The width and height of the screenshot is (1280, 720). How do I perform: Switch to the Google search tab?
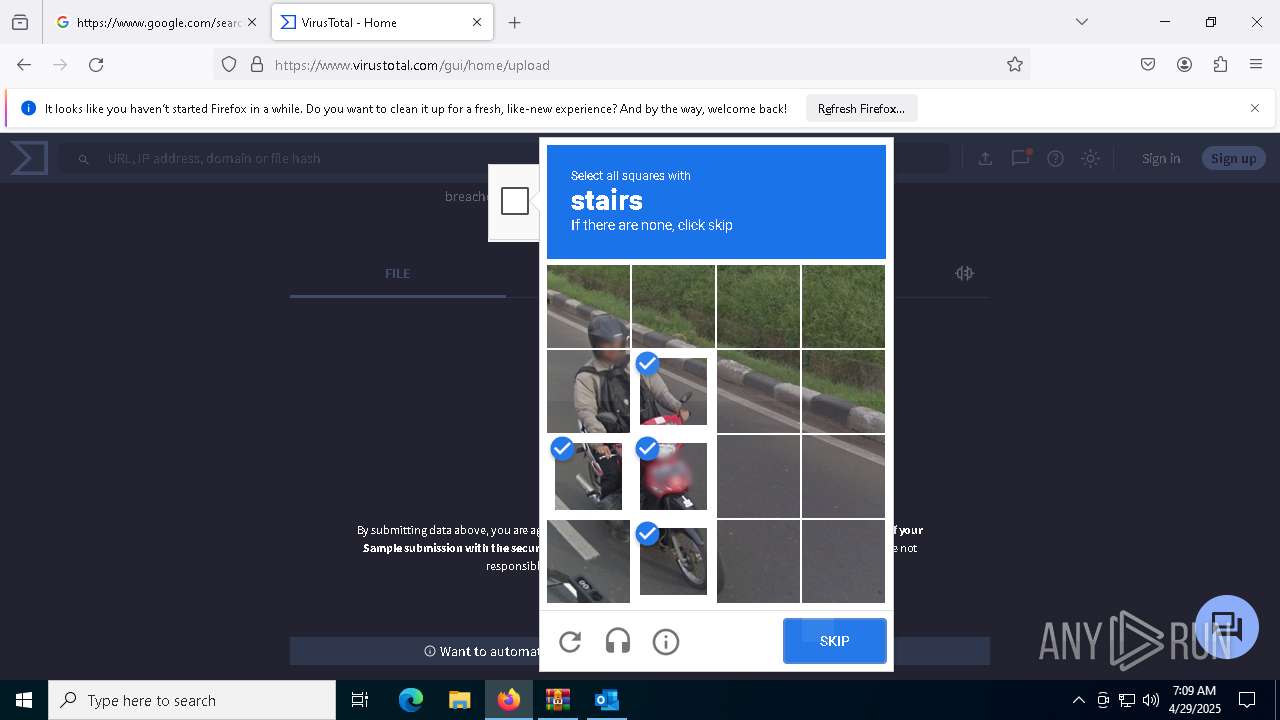[x=157, y=22]
